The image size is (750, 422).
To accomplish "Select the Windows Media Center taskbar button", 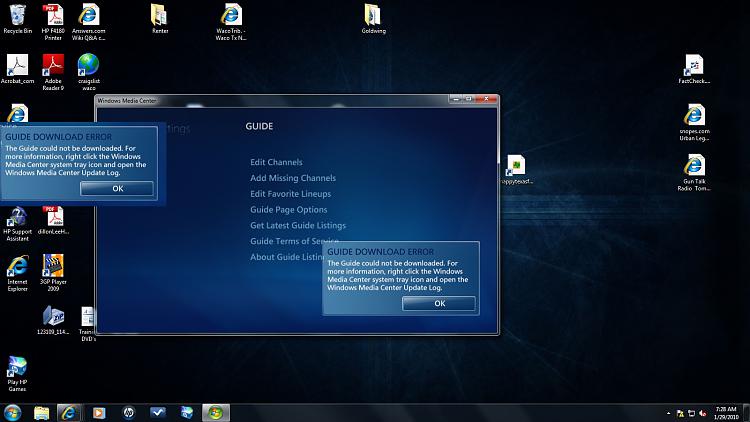I will 216,412.
